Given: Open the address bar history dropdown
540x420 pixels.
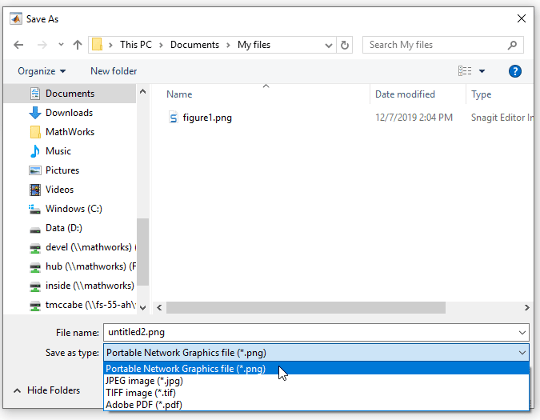Looking at the screenshot, I should click(329, 45).
